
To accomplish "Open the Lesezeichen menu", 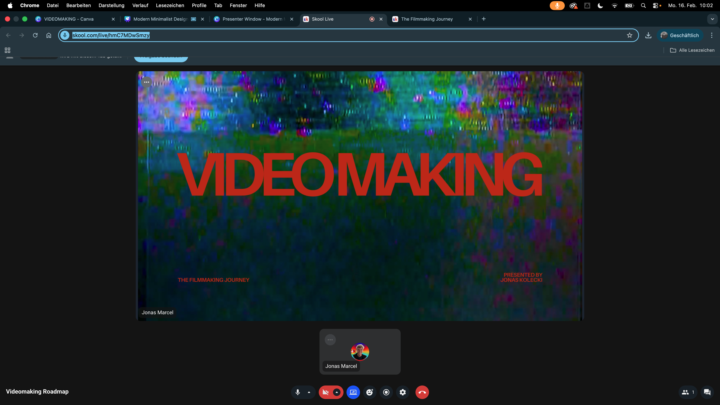I will pyautogui.click(x=170, y=6).
